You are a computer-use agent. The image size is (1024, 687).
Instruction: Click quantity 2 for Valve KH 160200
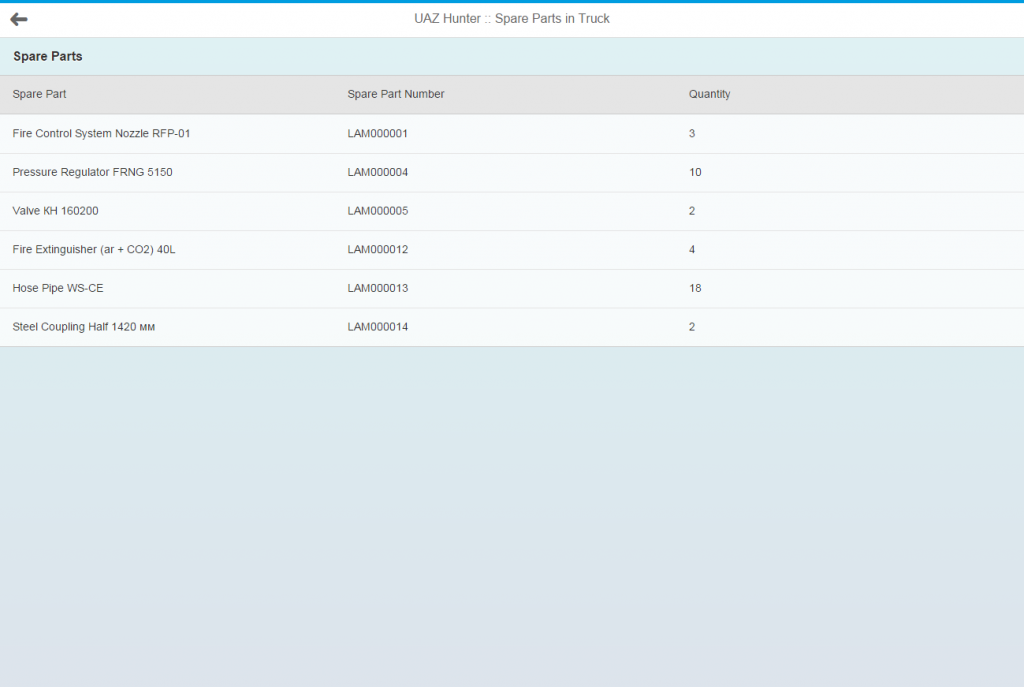tap(692, 211)
